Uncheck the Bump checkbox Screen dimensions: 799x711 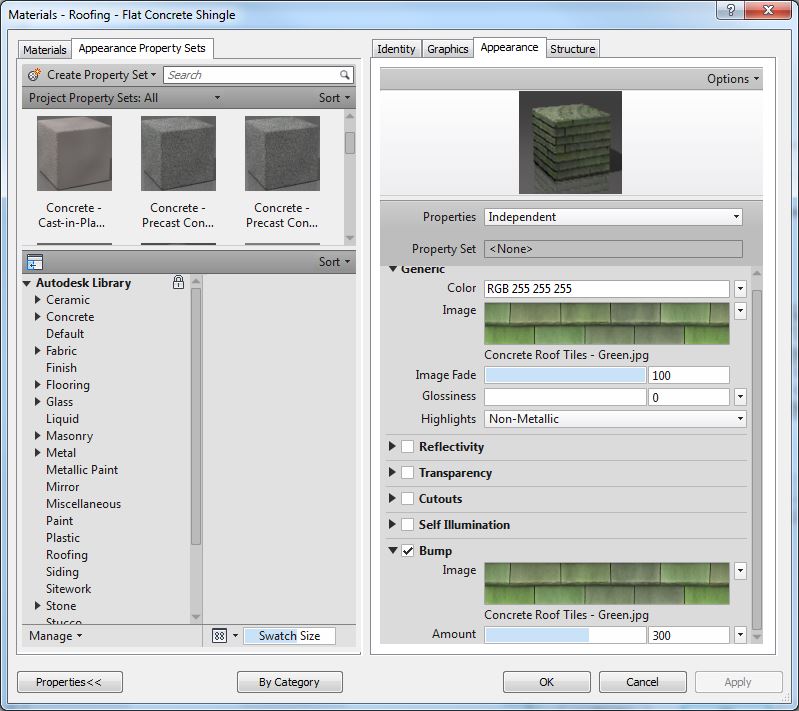pyautogui.click(x=408, y=551)
